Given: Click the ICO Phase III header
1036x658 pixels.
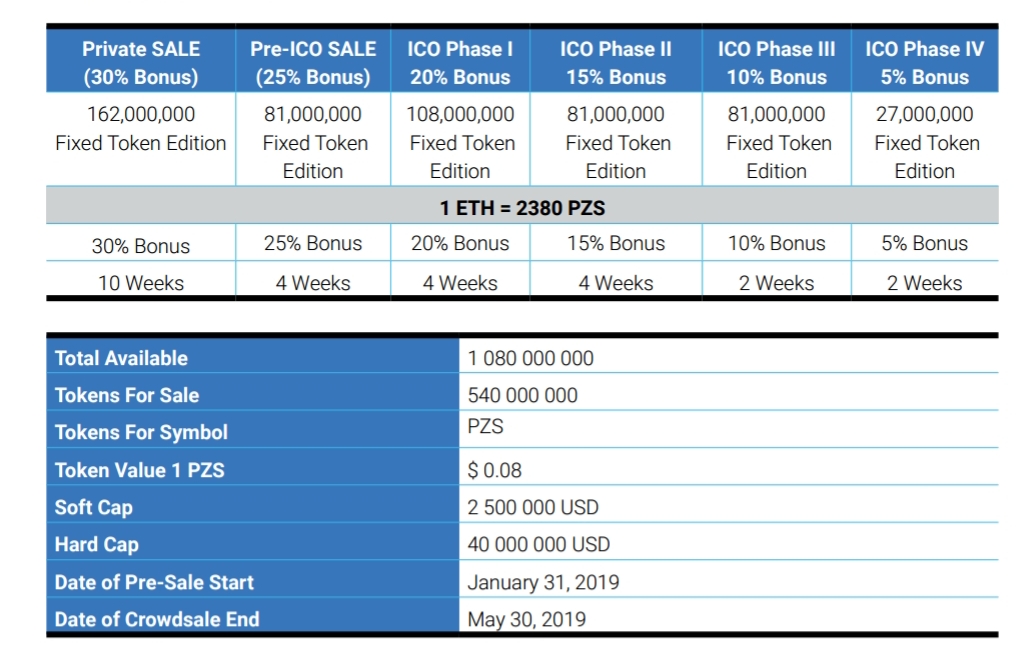Looking at the screenshot, I should pos(777,62).
